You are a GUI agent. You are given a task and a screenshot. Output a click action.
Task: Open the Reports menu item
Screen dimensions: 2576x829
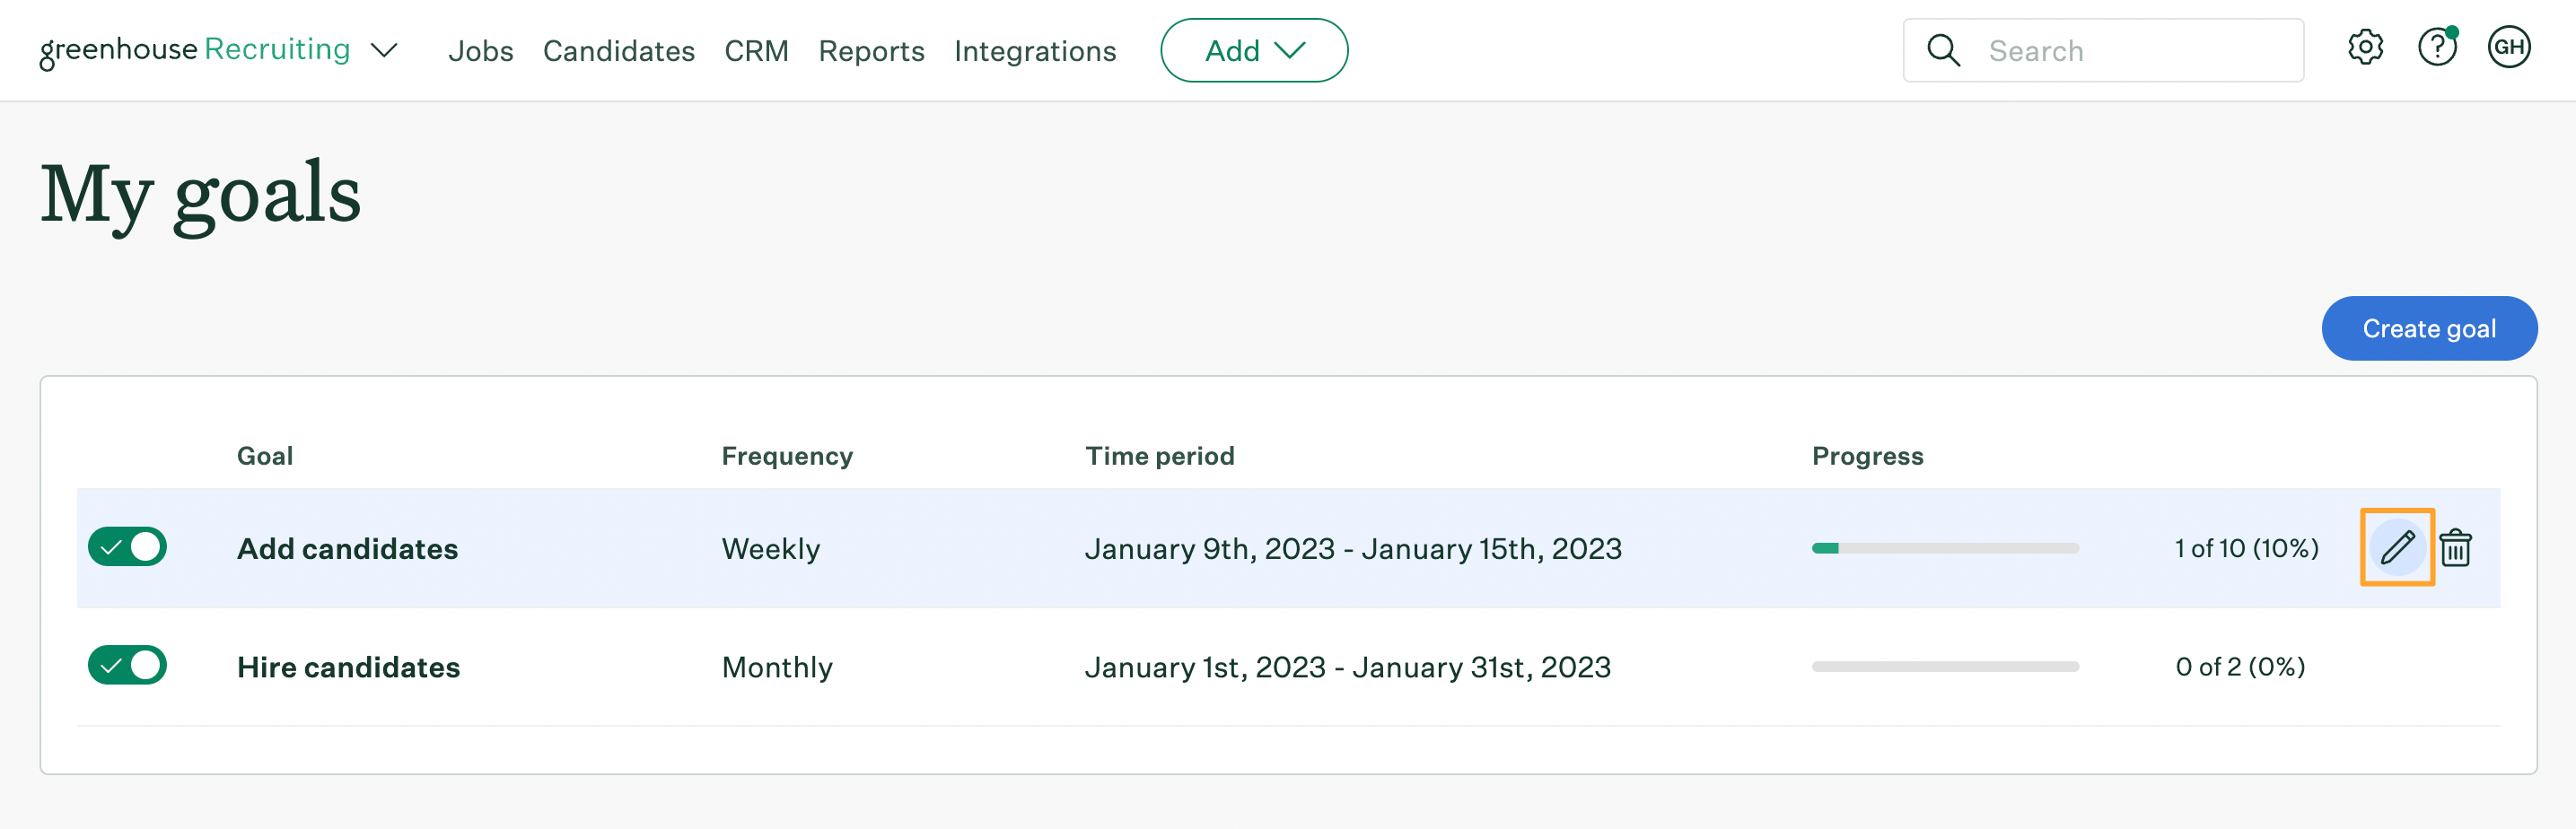click(871, 51)
